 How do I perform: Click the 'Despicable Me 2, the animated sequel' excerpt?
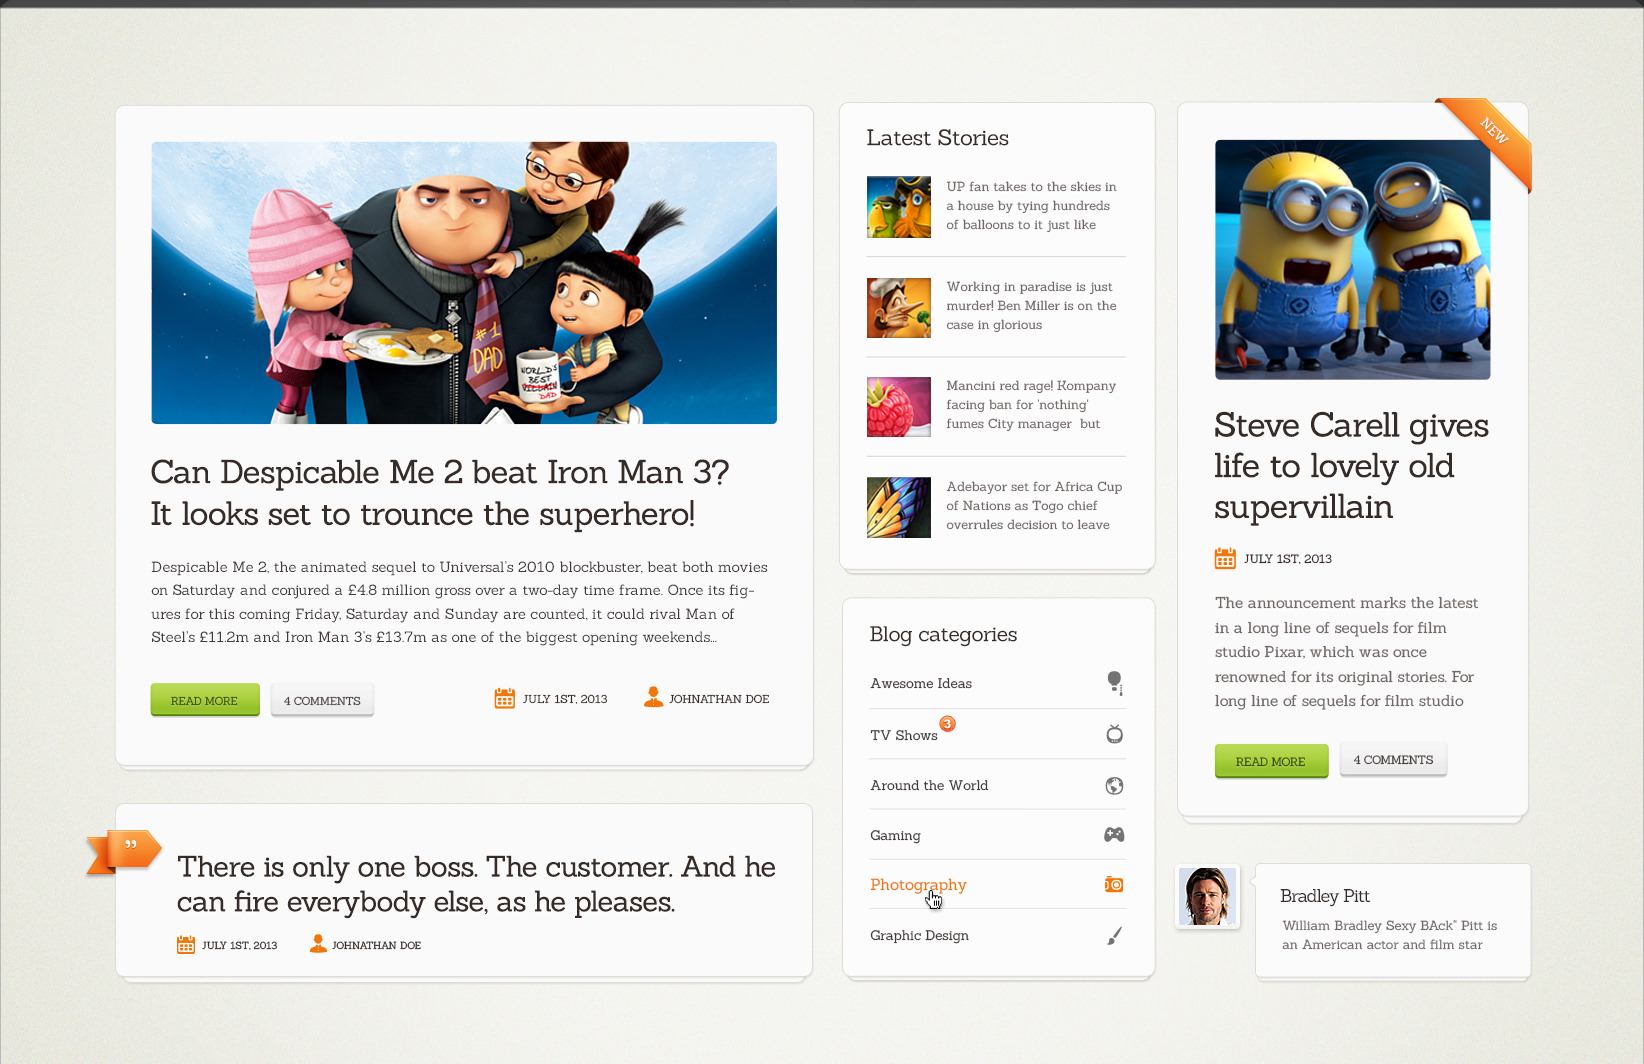point(460,602)
